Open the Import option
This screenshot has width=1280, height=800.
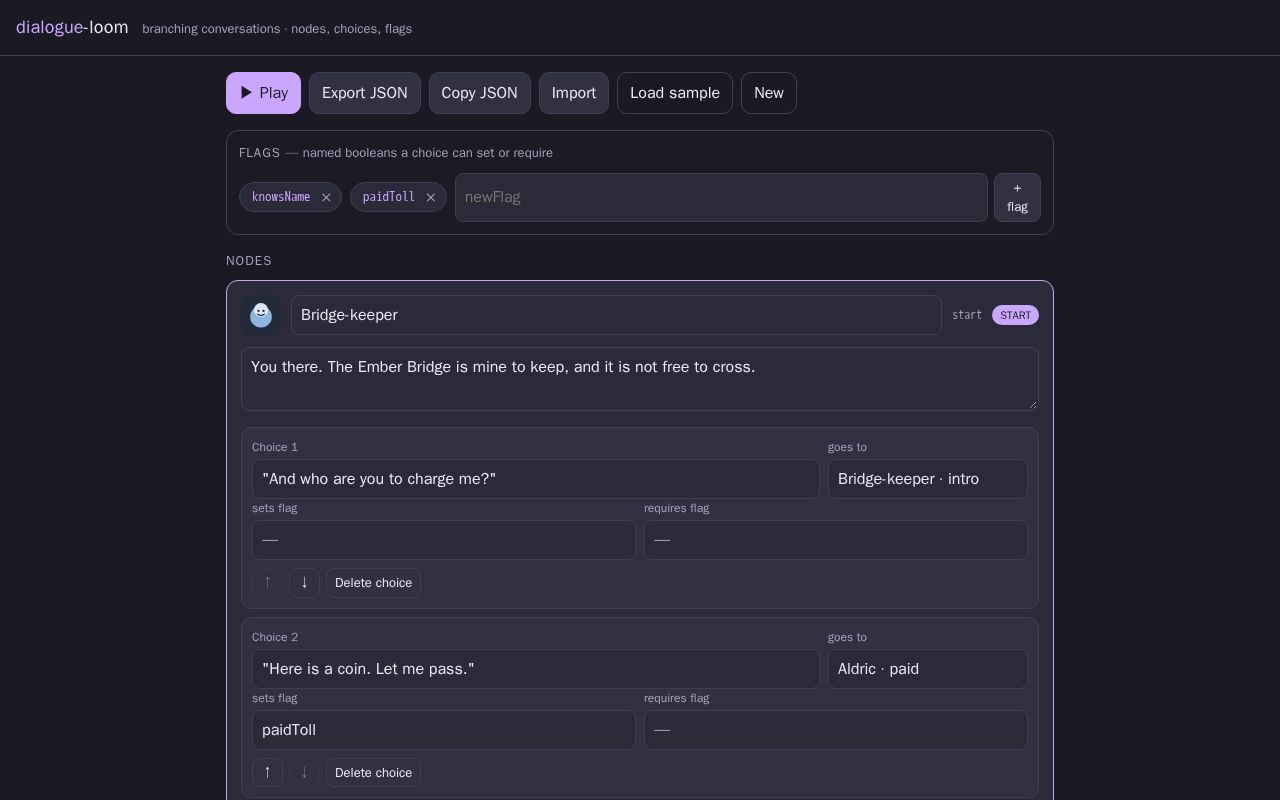pos(574,93)
